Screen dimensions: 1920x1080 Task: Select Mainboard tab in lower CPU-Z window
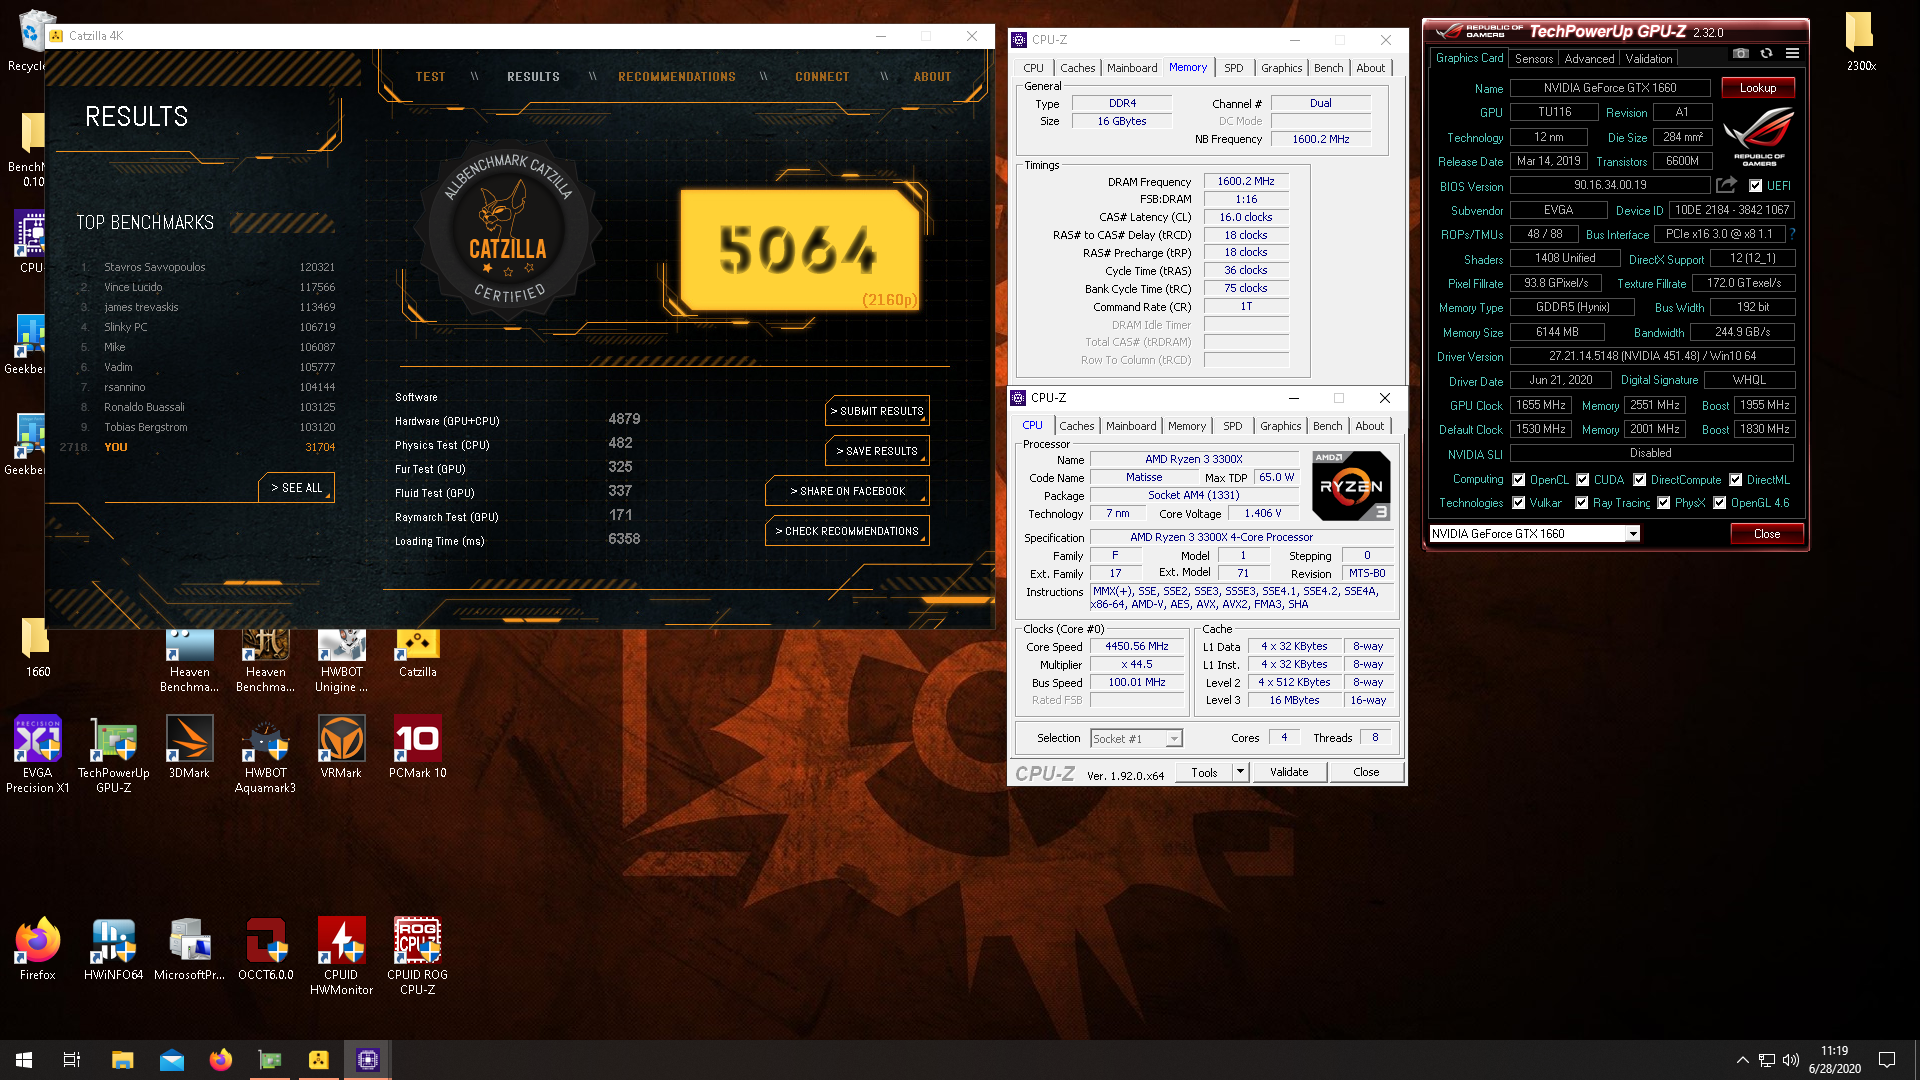pyautogui.click(x=1131, y=426)
